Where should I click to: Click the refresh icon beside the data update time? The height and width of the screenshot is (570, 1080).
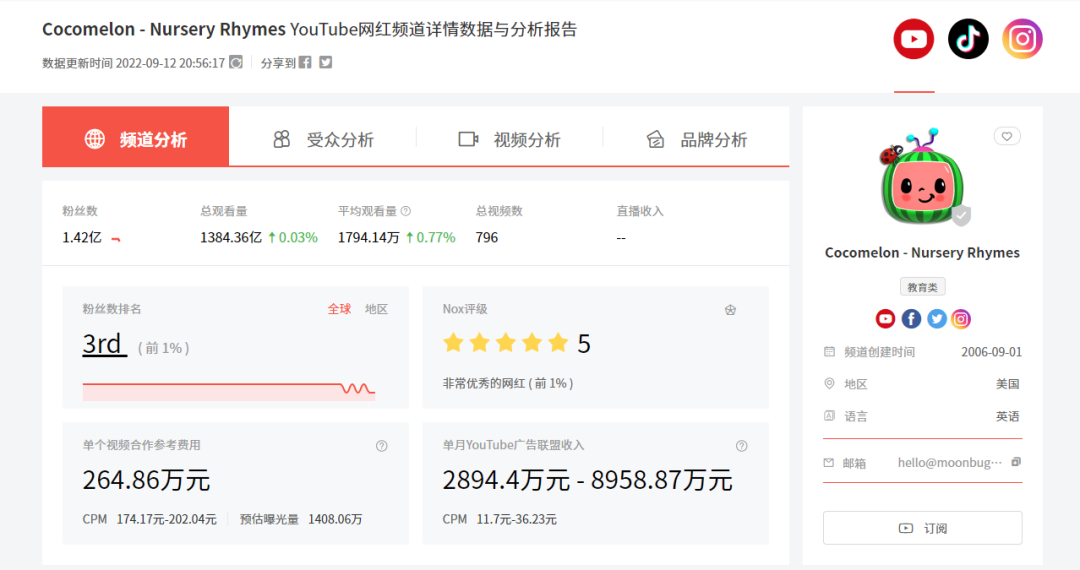[x=236, y=62]
